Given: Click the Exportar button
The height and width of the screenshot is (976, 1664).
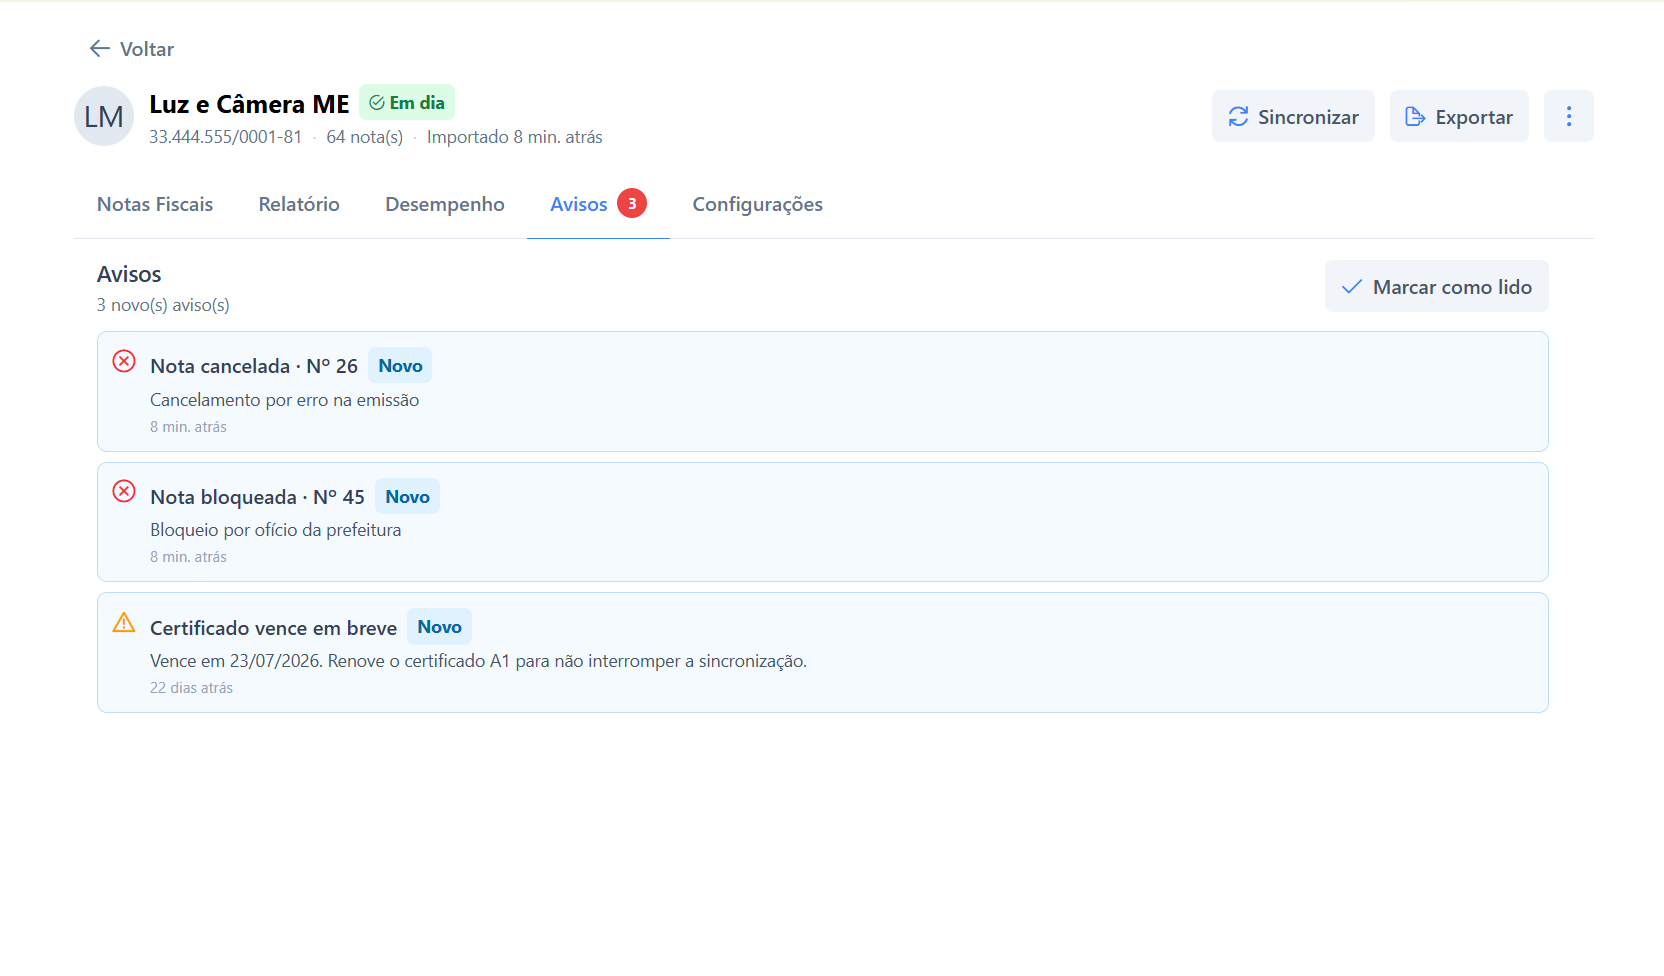Looking at the screenshot, I should tap(1459, 116).
